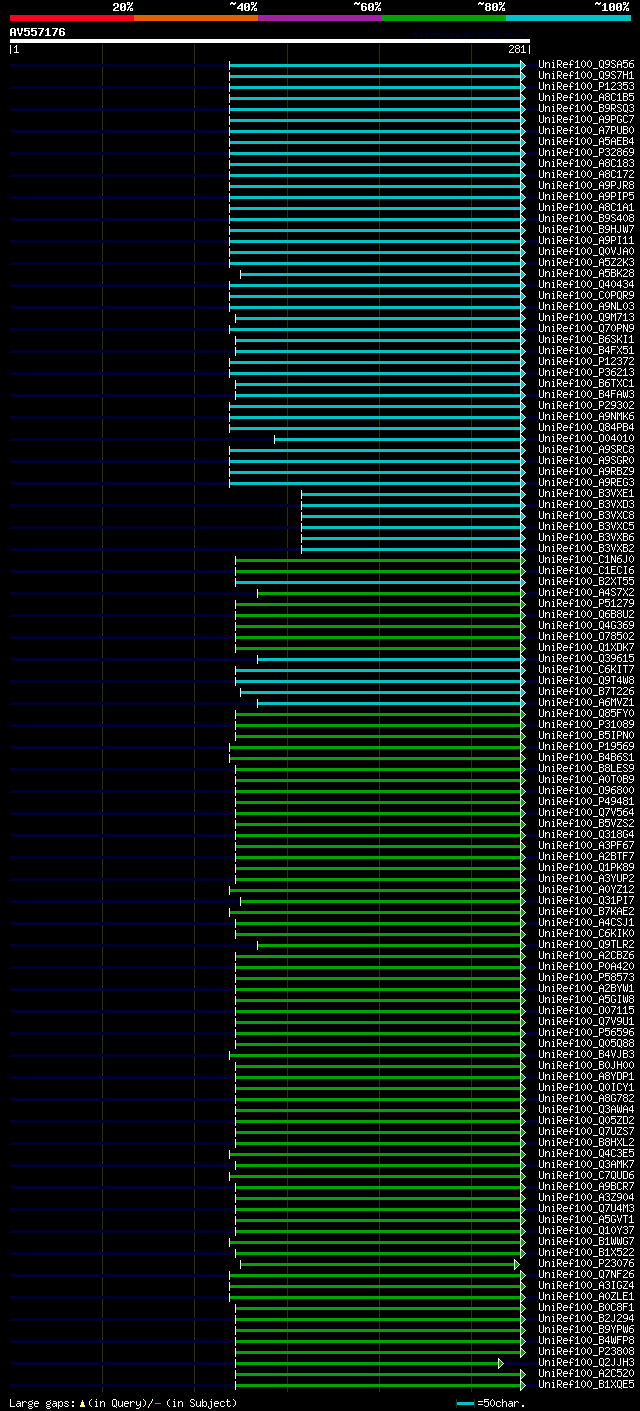Select the UniRef100_Q31PI7 label

click(x=586, y=901)
